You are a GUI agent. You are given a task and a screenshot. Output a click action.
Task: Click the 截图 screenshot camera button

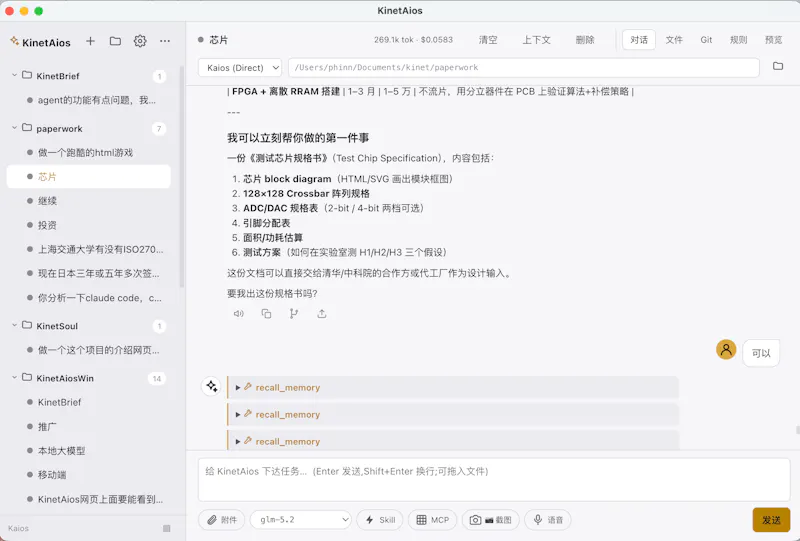pos(490,520)
